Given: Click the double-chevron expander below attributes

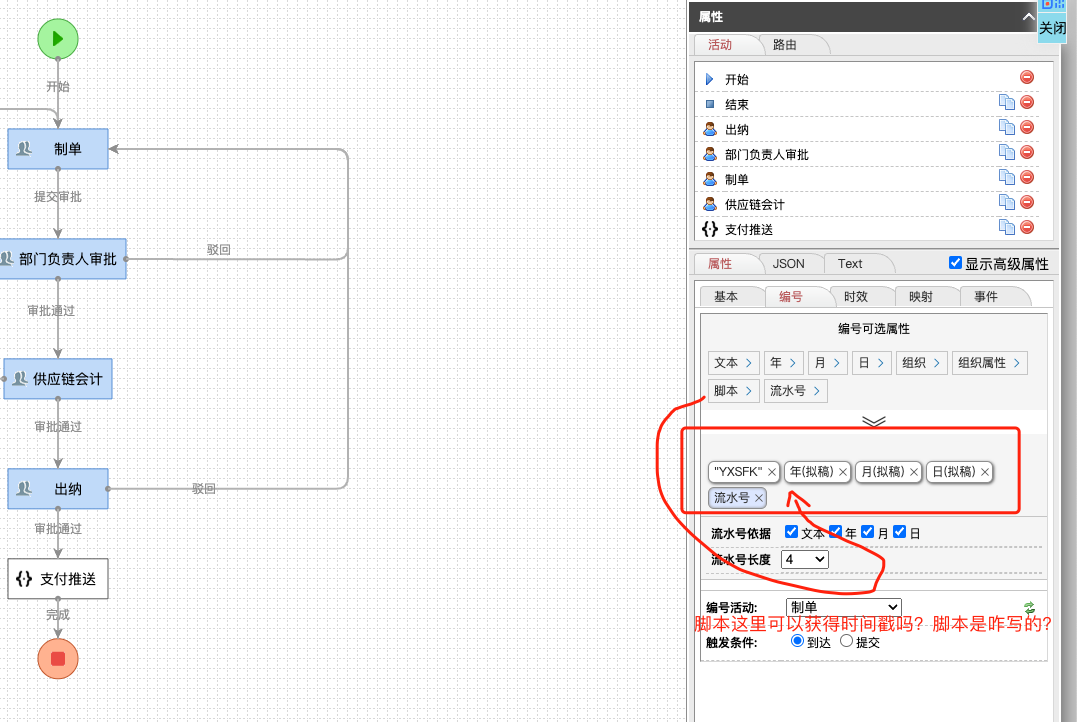Looking at the screenshot, I should coord(874,421).
